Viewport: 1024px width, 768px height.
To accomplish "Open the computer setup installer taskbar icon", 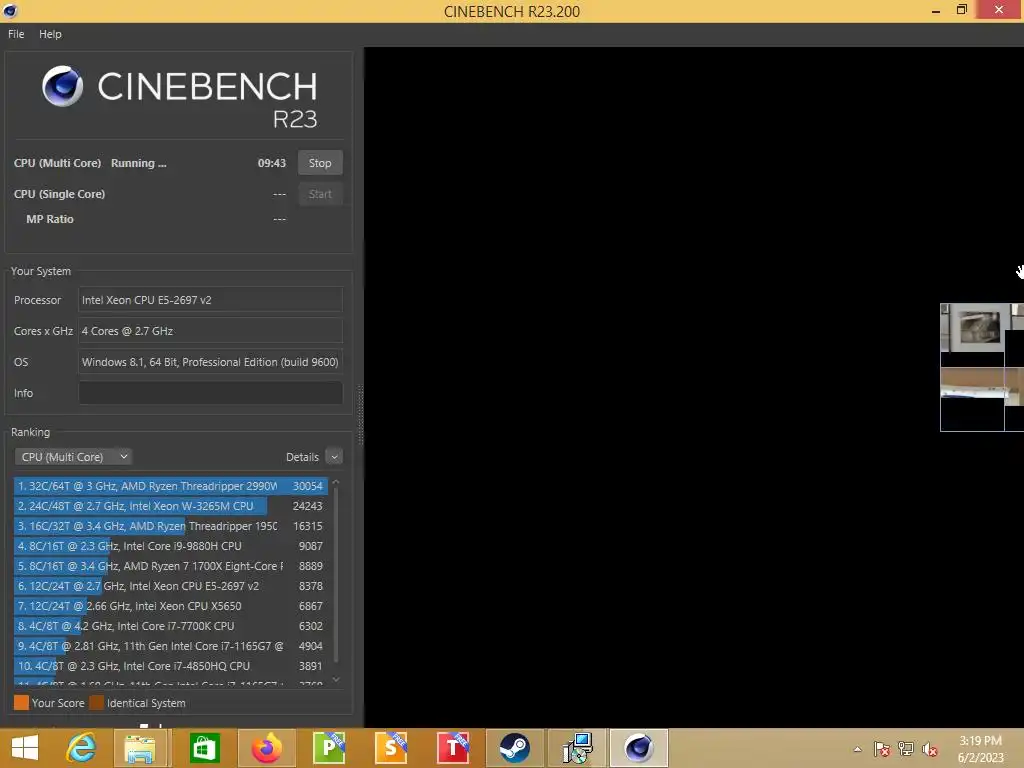I will point(577,748).
